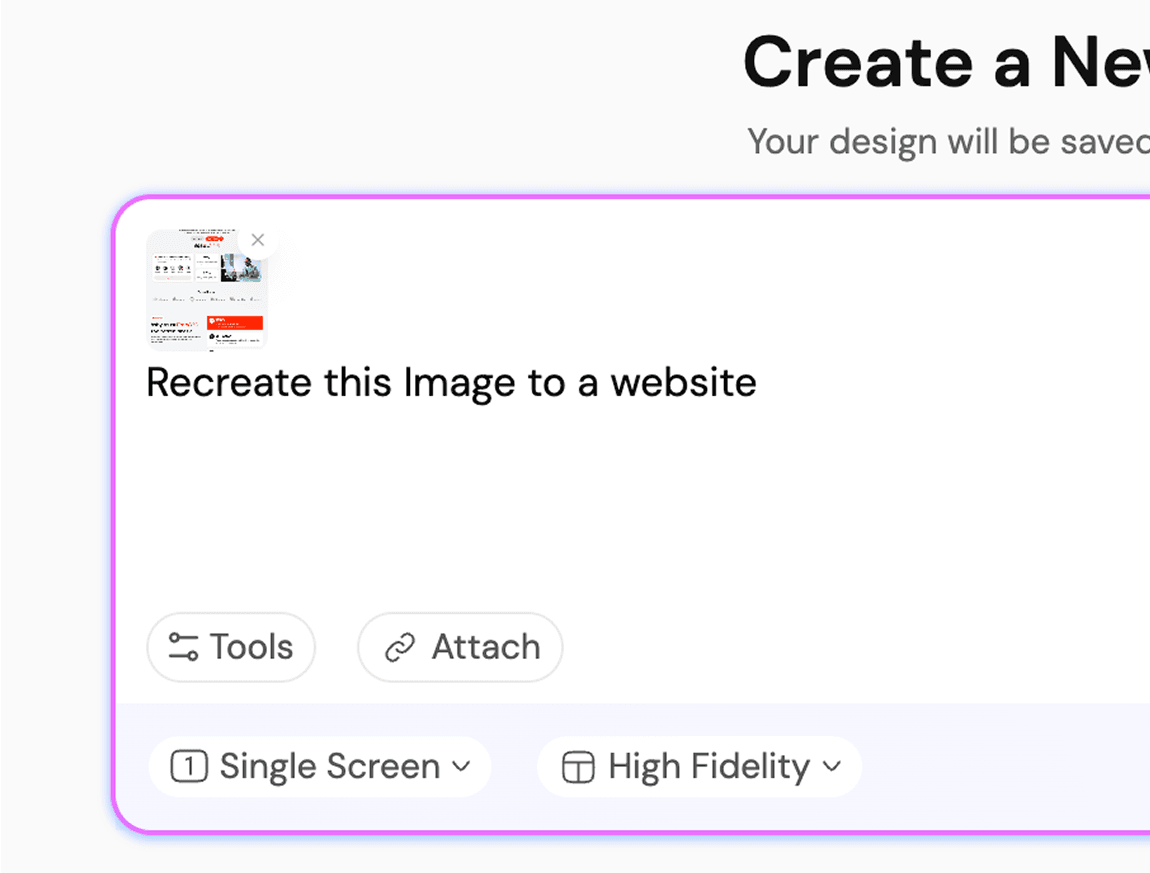1150x873 pixels.
Task: Remove the attached image with the X
Action: coord(258,240)
